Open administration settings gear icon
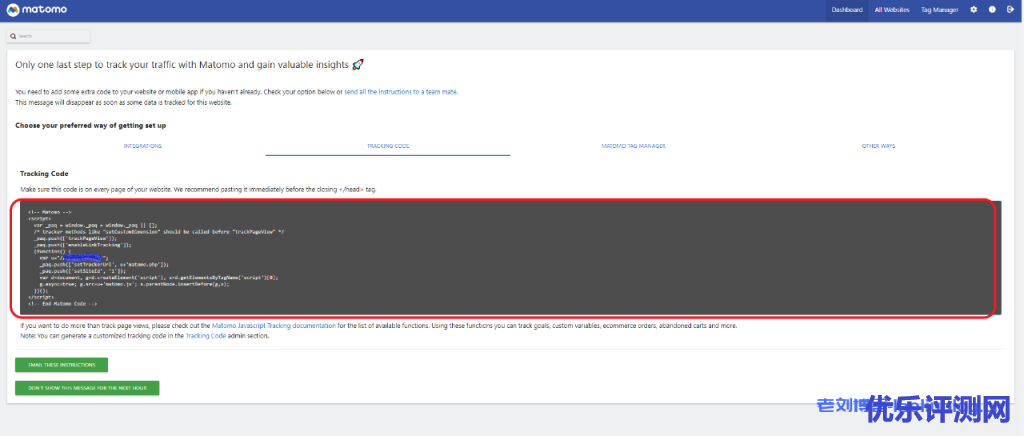 (974, 10)
